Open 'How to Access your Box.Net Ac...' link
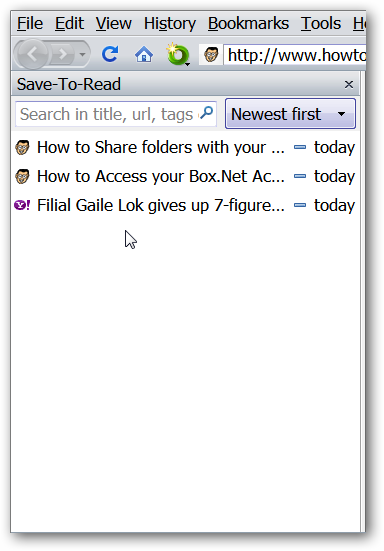The height and width of the screenshot is (551, 384). pos(161,176)
